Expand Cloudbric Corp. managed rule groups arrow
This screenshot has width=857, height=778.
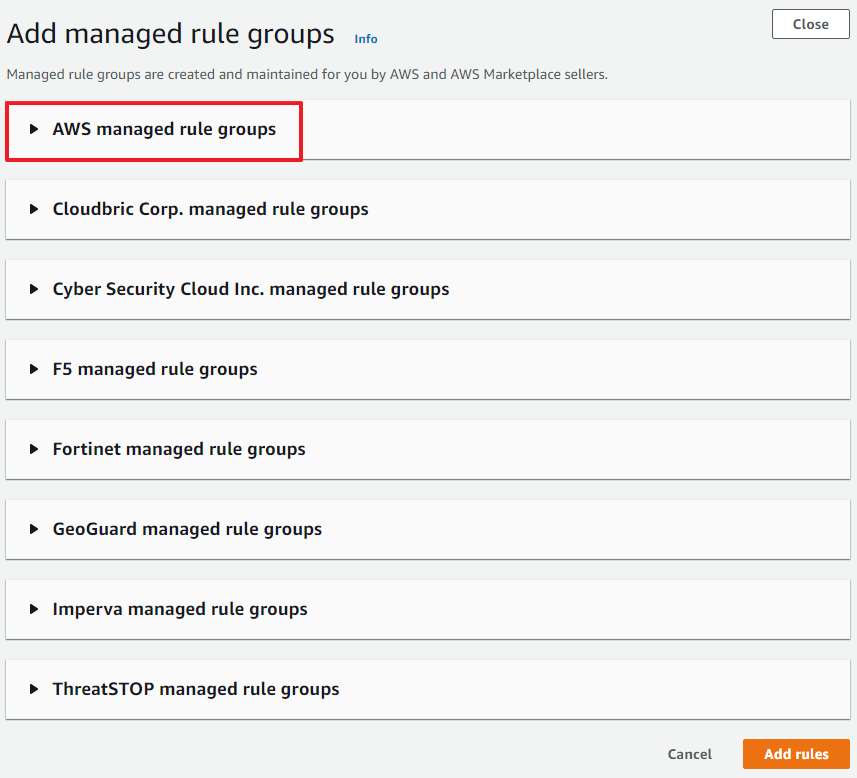[x=34, y=209]
